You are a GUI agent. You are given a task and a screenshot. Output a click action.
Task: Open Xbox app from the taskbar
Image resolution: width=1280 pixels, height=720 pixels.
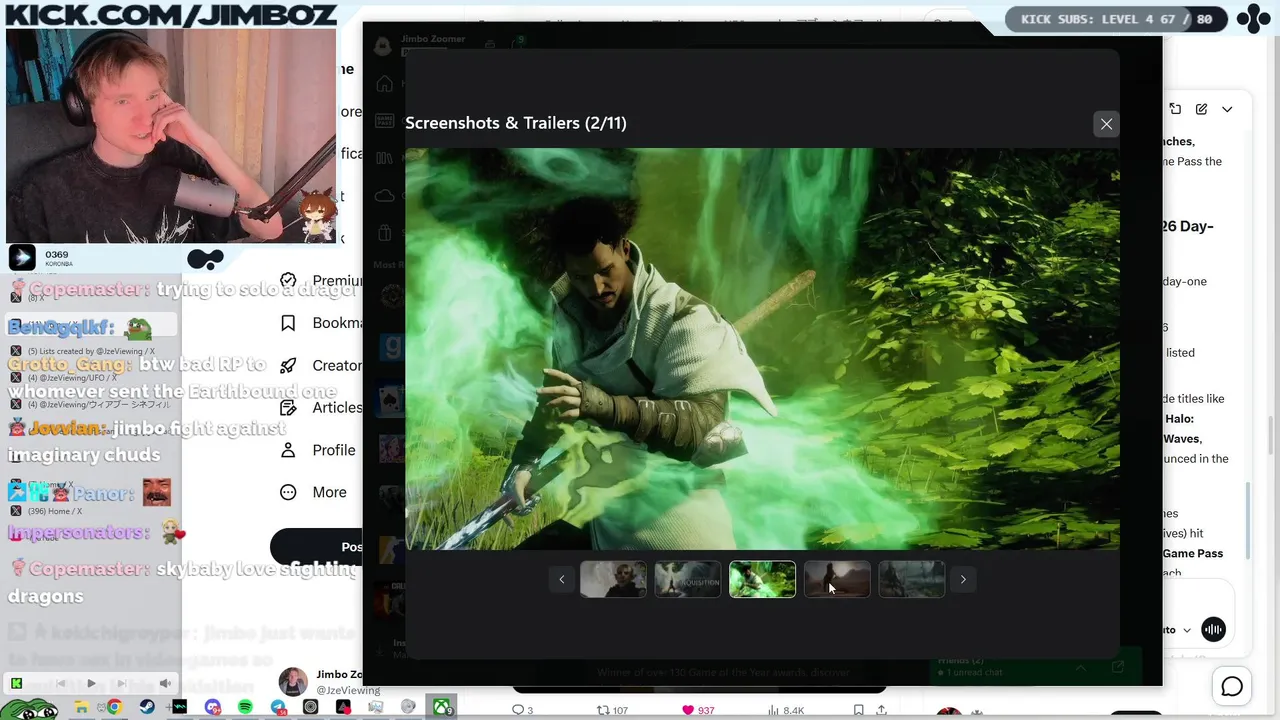440,707
